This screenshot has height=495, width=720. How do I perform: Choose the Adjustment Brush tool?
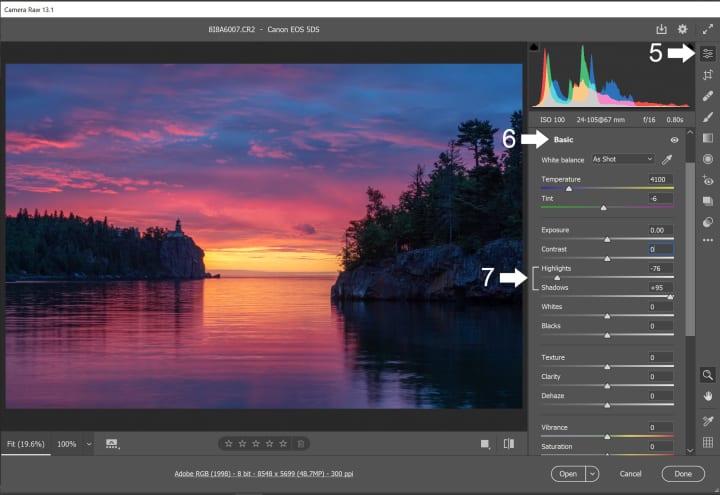pos(708,117)
